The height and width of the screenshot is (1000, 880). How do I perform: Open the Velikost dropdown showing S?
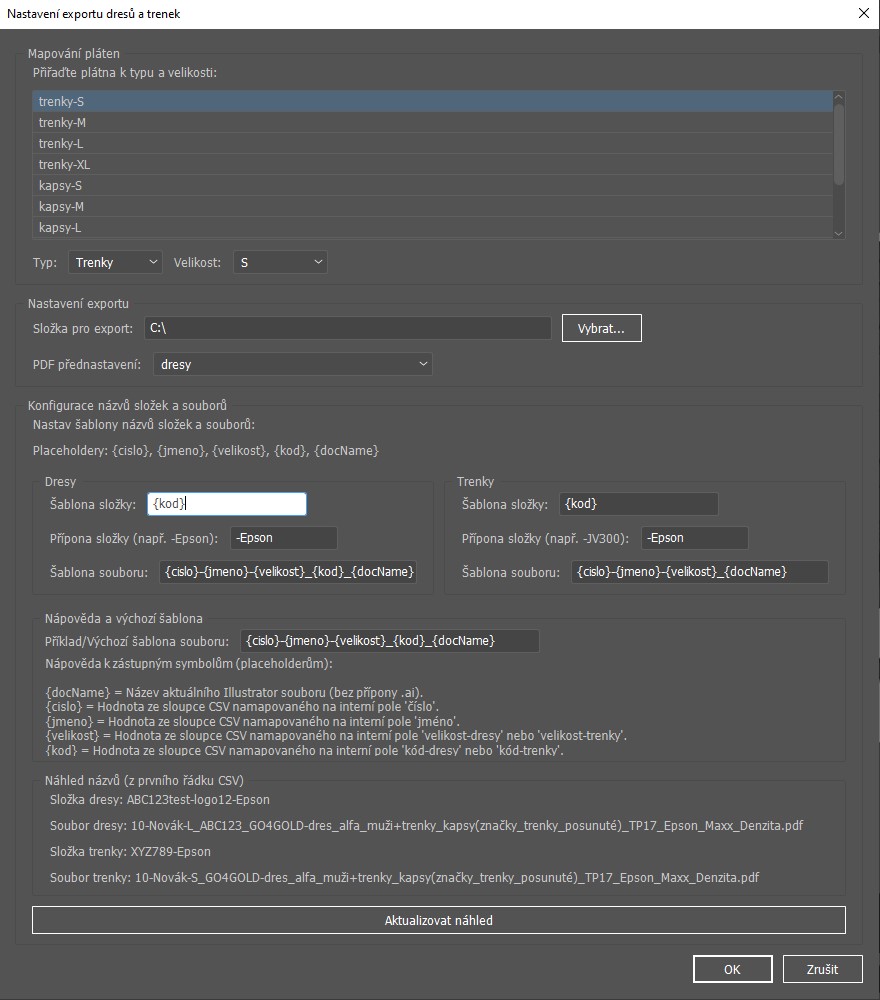coord(280,263)
